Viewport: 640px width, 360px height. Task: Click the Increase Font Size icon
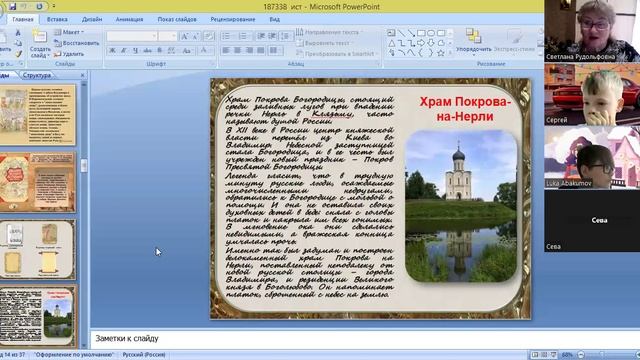pos(184,36)
